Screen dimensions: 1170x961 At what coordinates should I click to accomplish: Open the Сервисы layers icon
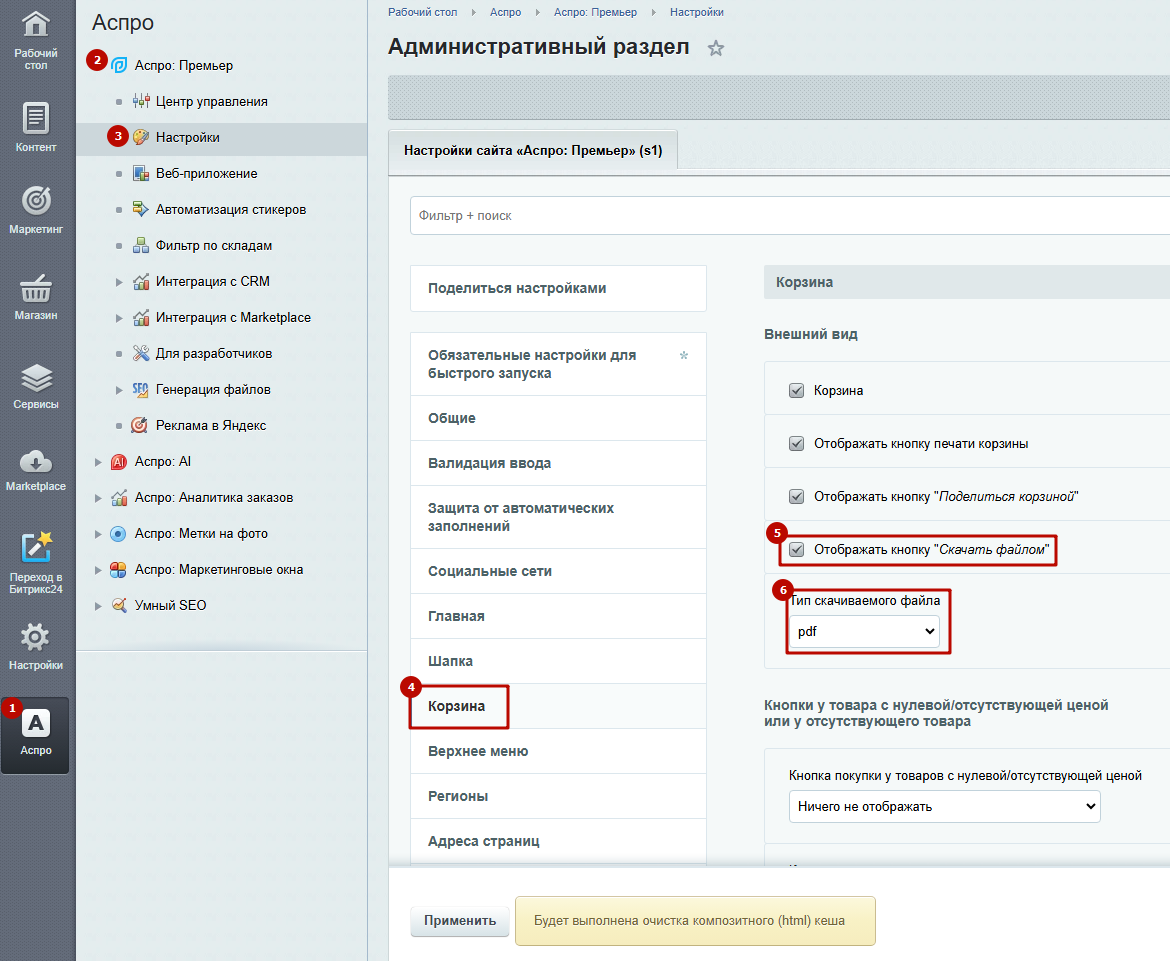pyautogui.click(x=36, y=378)
